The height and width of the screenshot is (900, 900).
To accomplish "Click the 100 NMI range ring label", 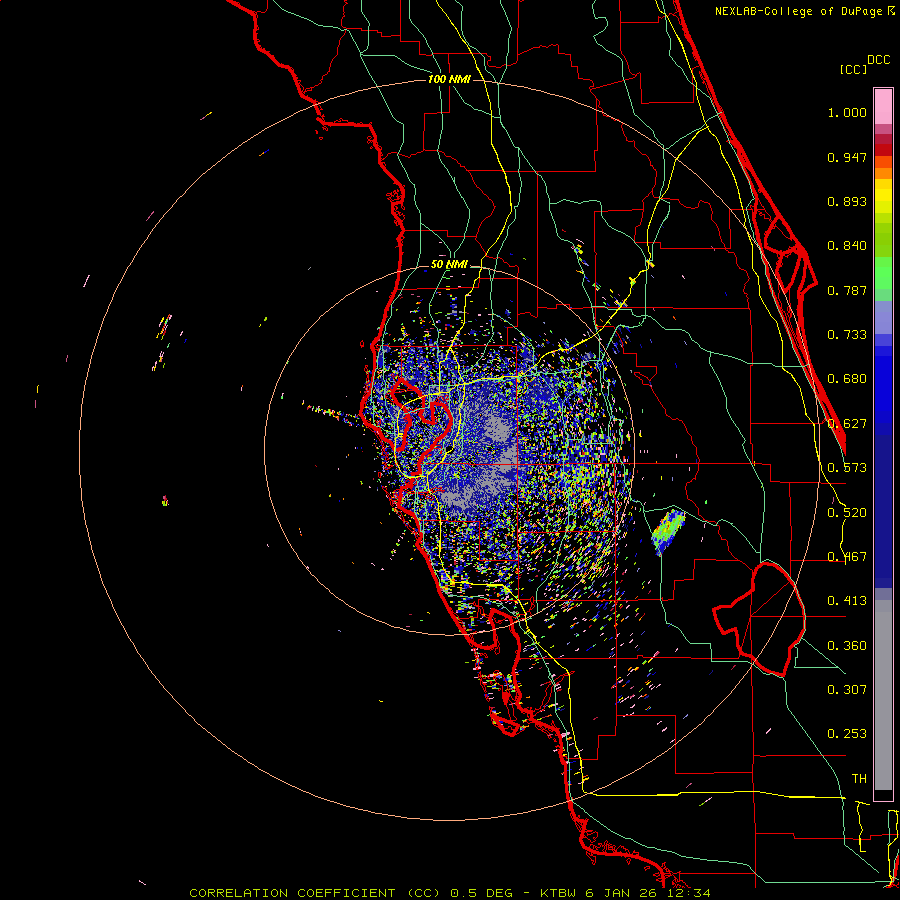I will [x=449, y=79].
